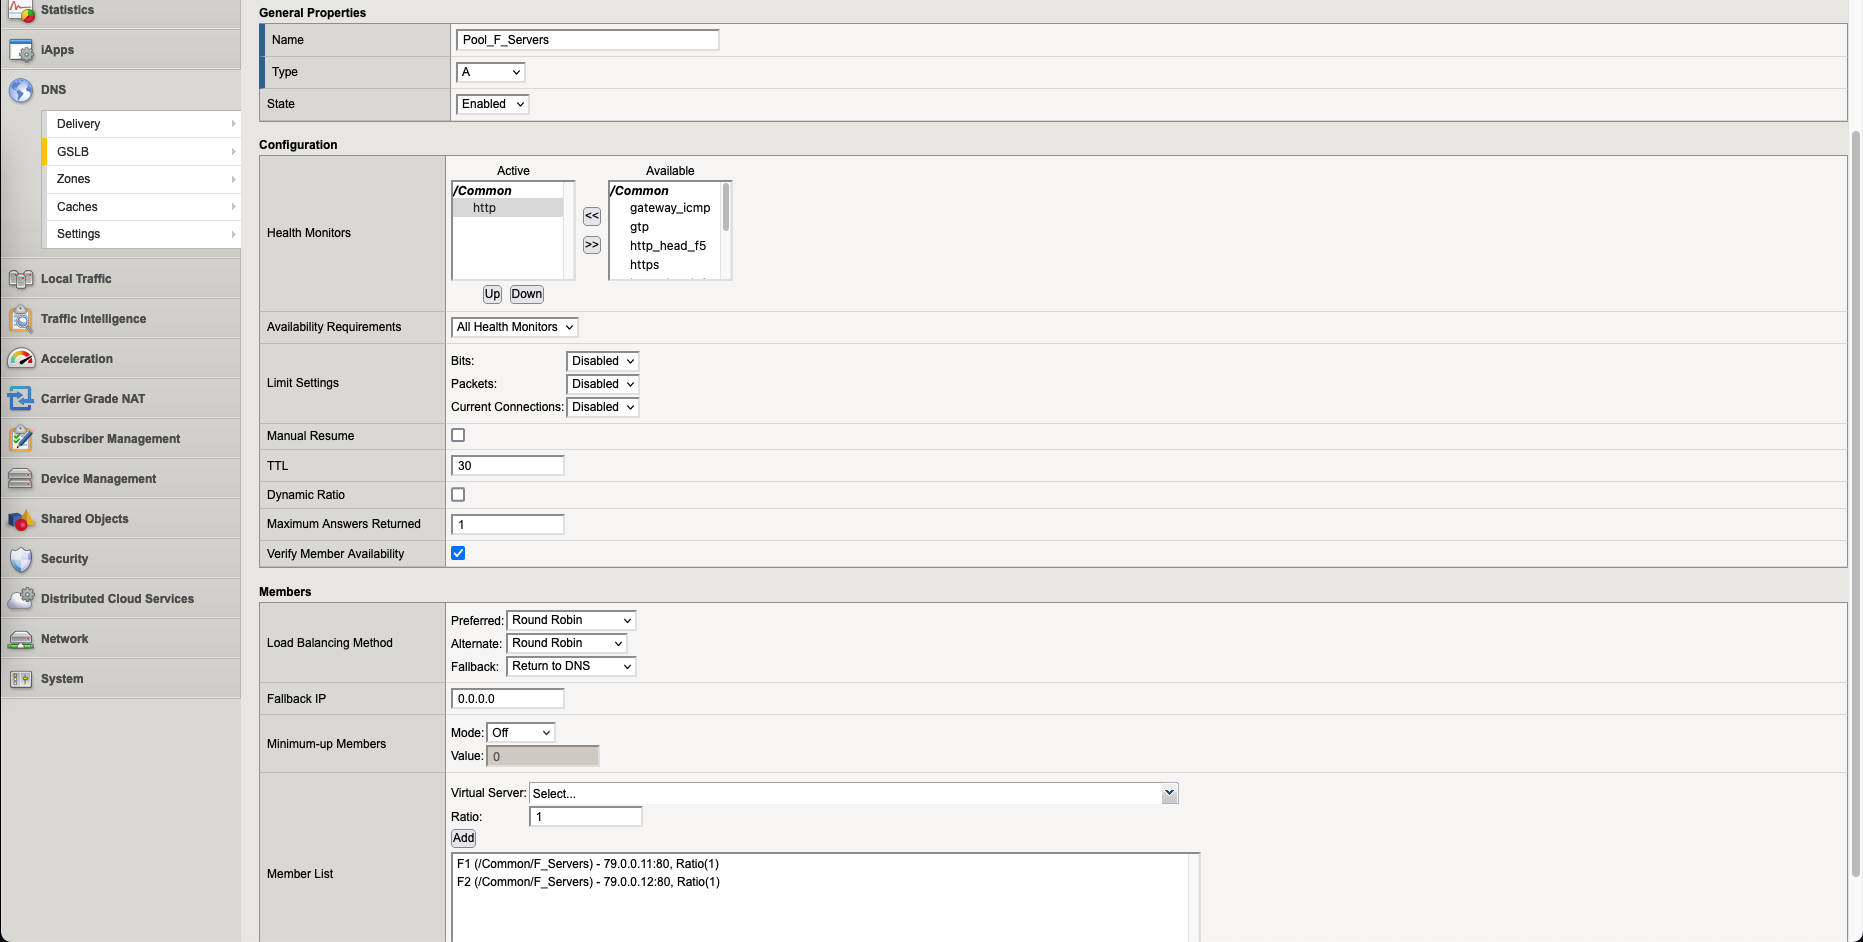Click the DNS globe icon
The image size is (1863, 942).
click(x=21, y=90)
